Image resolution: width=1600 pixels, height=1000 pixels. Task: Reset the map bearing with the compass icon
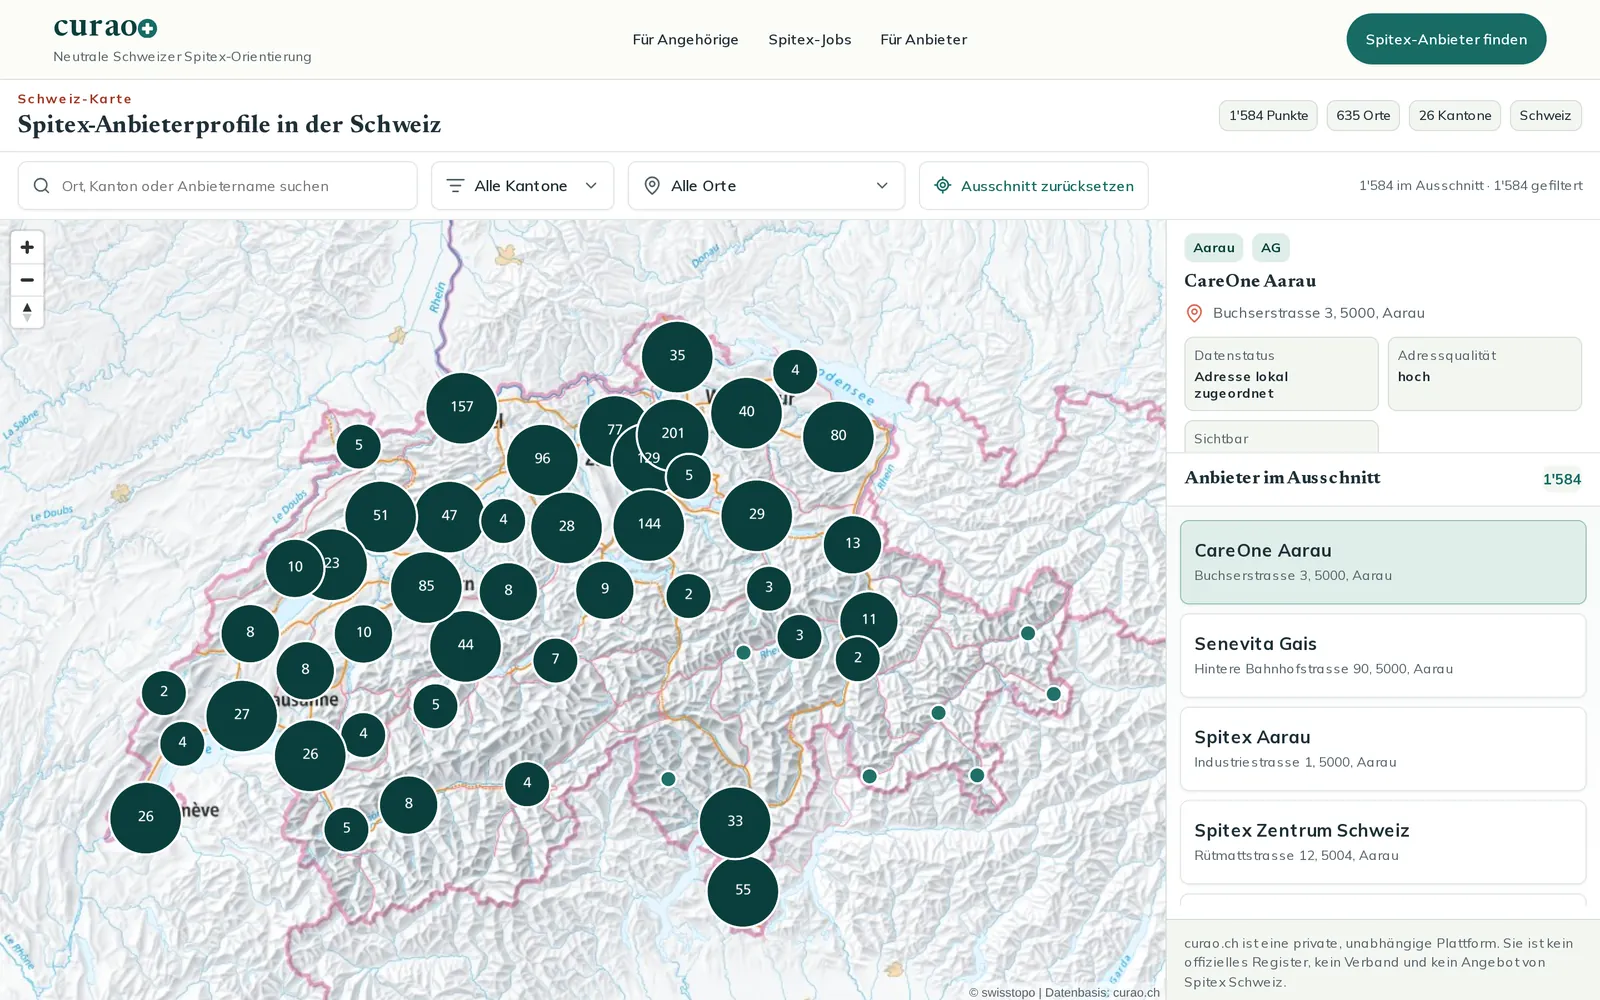click(27, 312)
